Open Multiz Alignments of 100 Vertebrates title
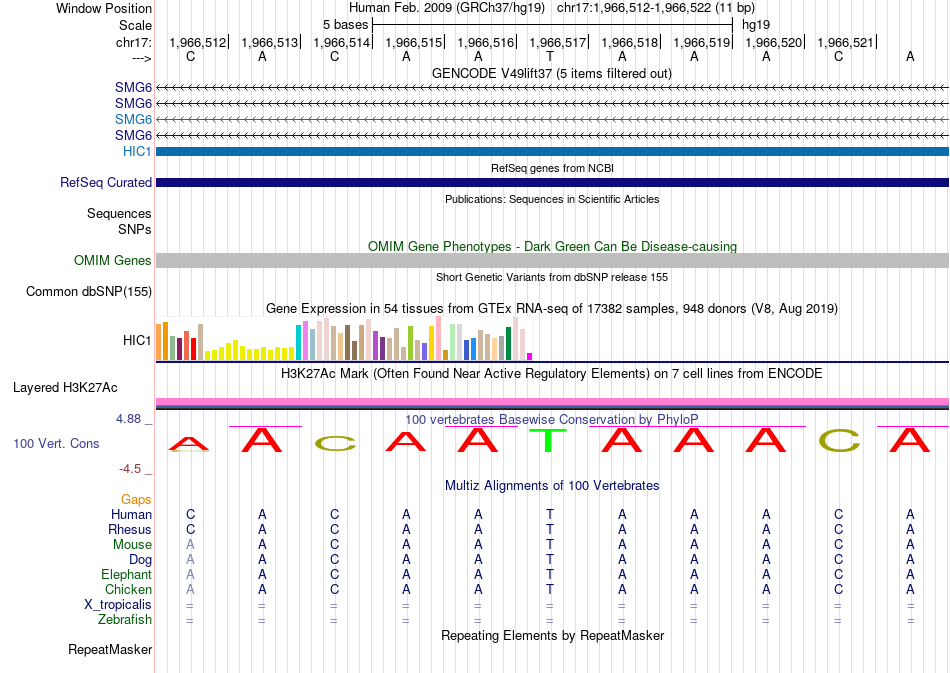The image size is (950, 673). coord(552,485)
